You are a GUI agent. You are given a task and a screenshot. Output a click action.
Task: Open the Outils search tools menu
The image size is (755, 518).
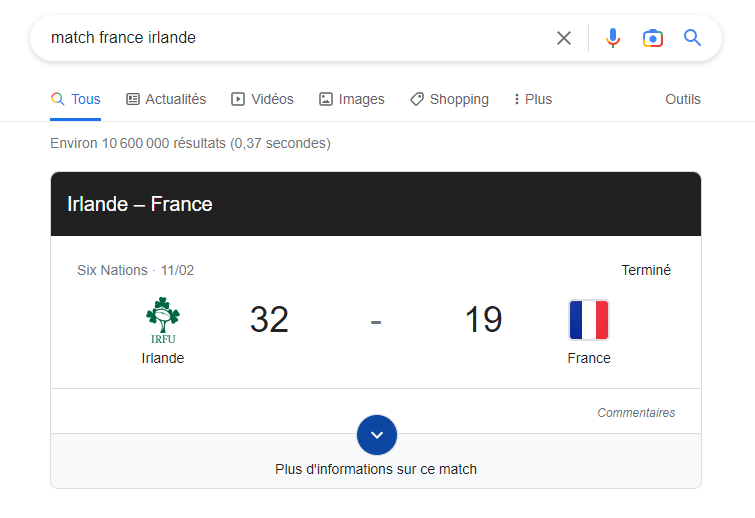point(683,99)
